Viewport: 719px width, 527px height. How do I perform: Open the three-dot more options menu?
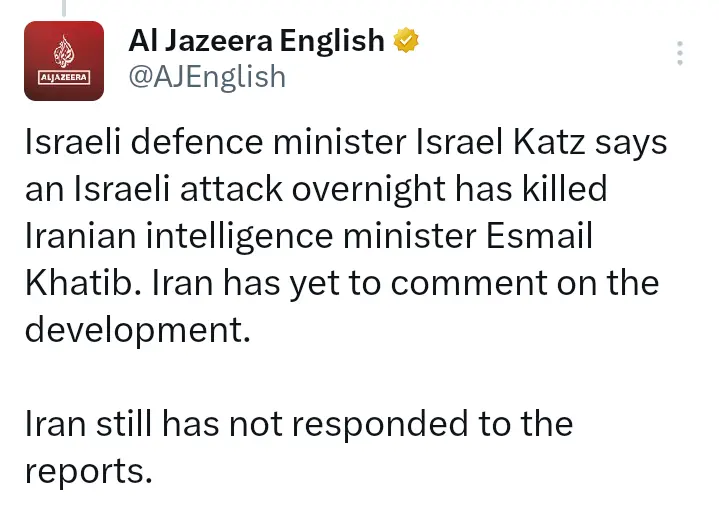pos(681,53)
